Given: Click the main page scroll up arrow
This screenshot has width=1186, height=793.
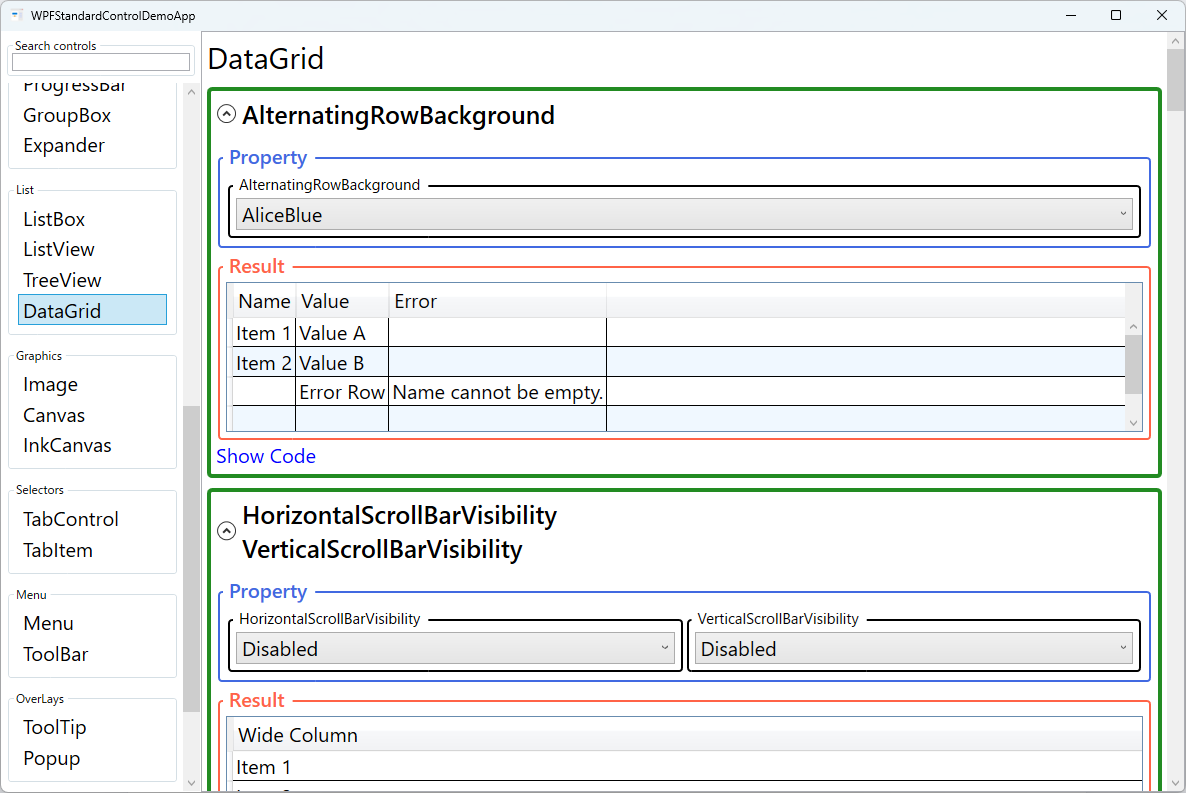Looking at the screenshot, I should (1175, 42).
